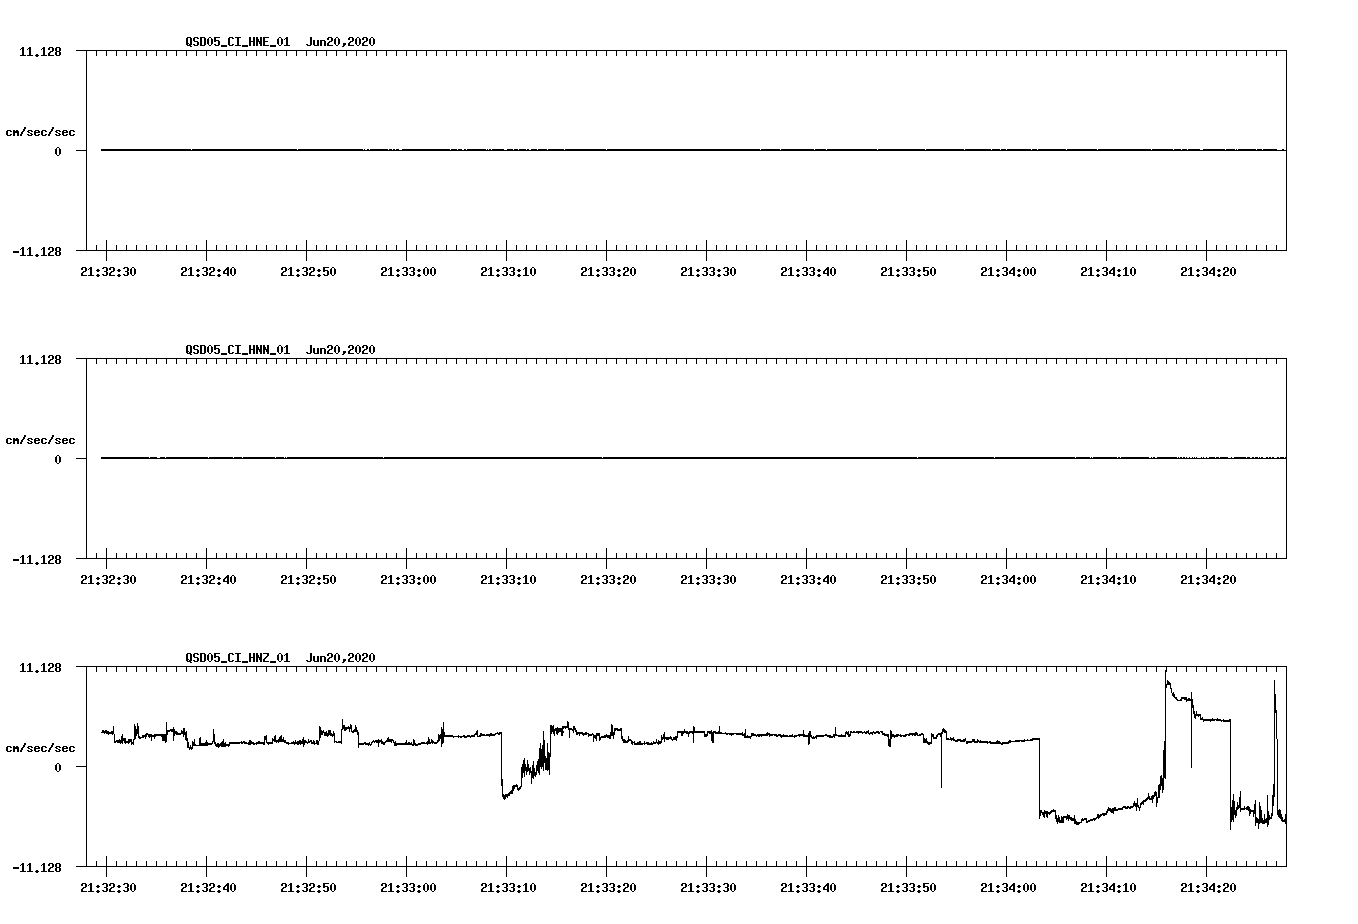Click 21:32:30 label under the HNZ plot
The image size is (1358, 924).
coord(108,888)
